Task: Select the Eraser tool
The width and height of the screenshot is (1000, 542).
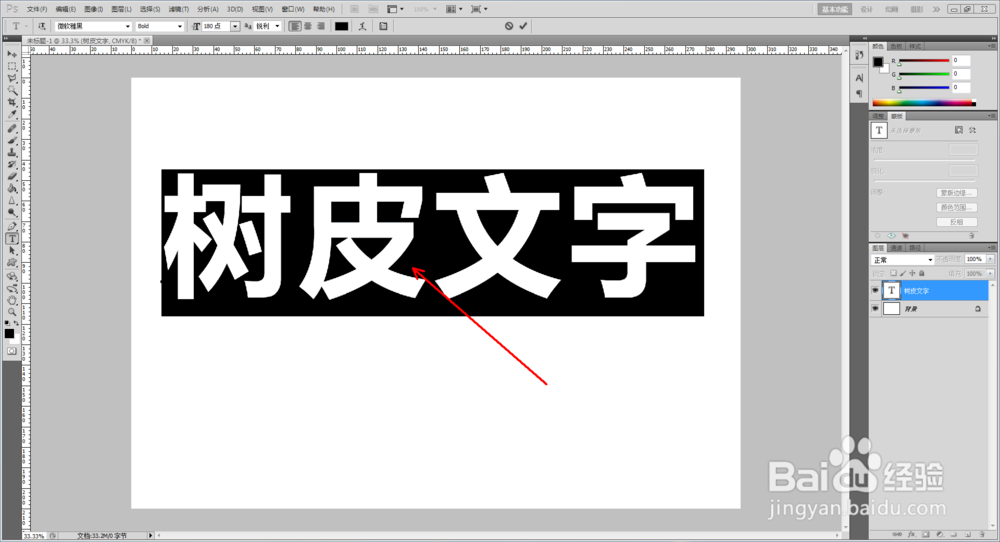Action: point(11,177)
